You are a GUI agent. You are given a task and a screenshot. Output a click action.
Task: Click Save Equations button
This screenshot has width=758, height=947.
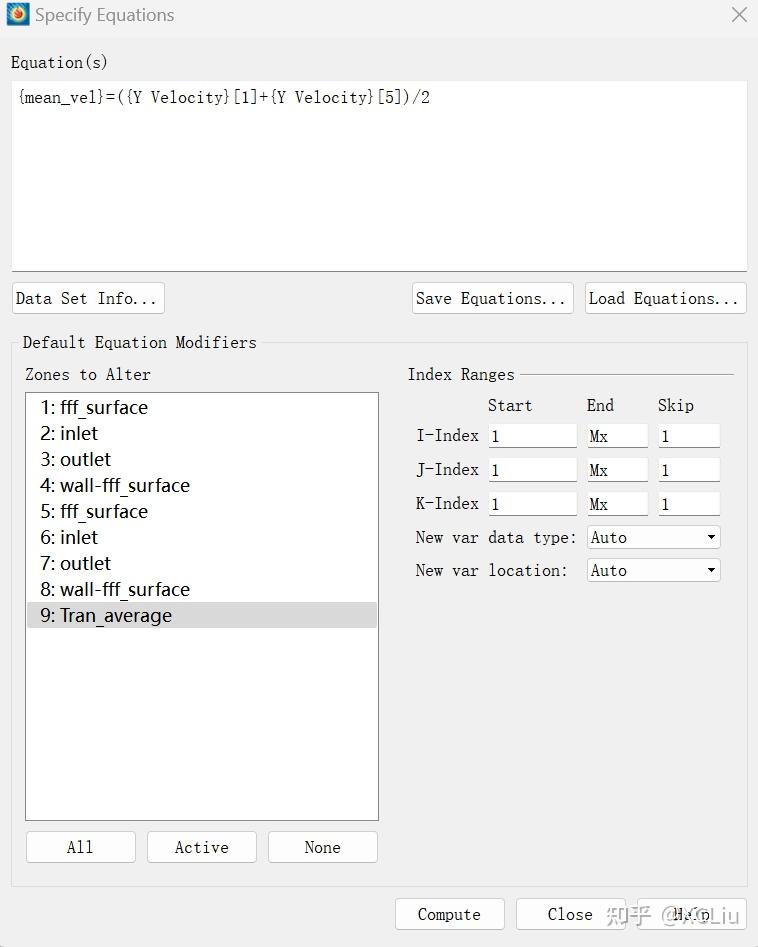[x=491, y=298]
